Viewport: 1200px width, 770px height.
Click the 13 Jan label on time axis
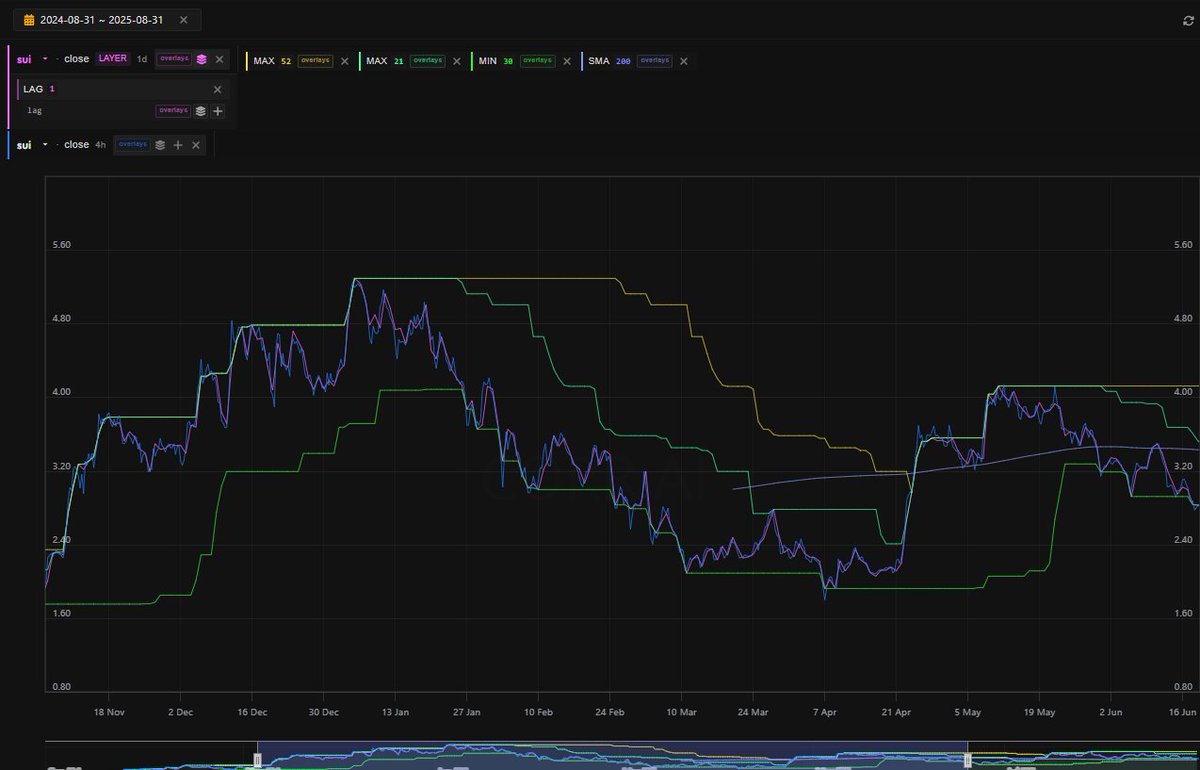(x=395, y=713)
